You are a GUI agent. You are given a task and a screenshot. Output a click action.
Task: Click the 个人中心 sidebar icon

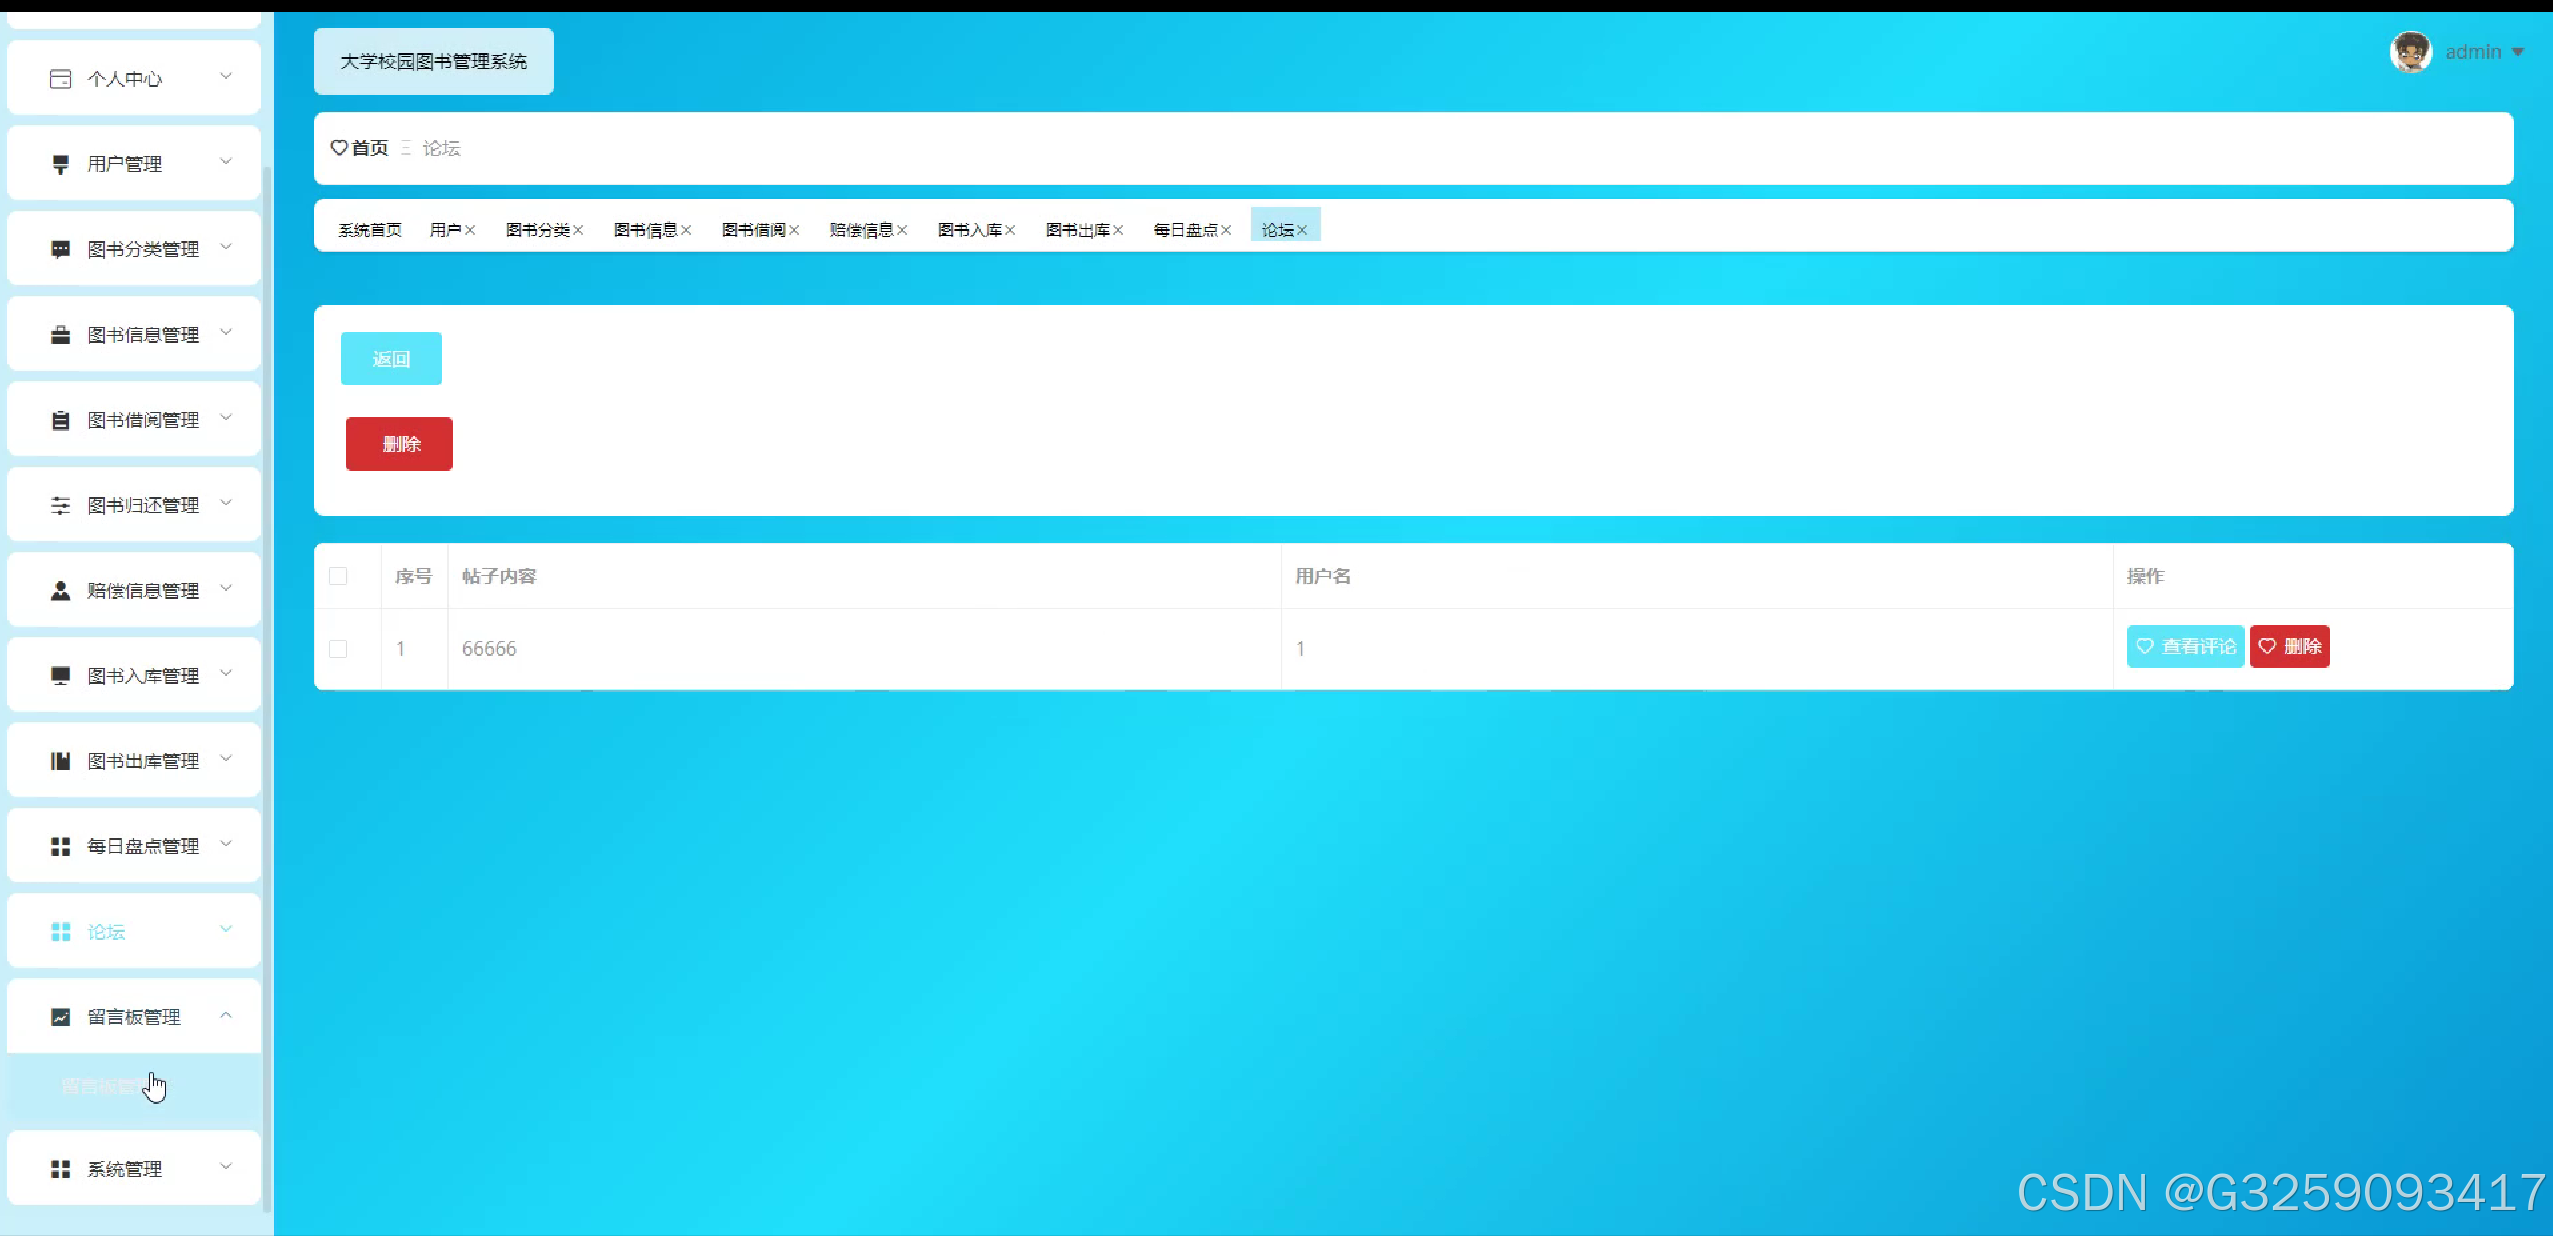pyautogui.click(x=60, y=79)
